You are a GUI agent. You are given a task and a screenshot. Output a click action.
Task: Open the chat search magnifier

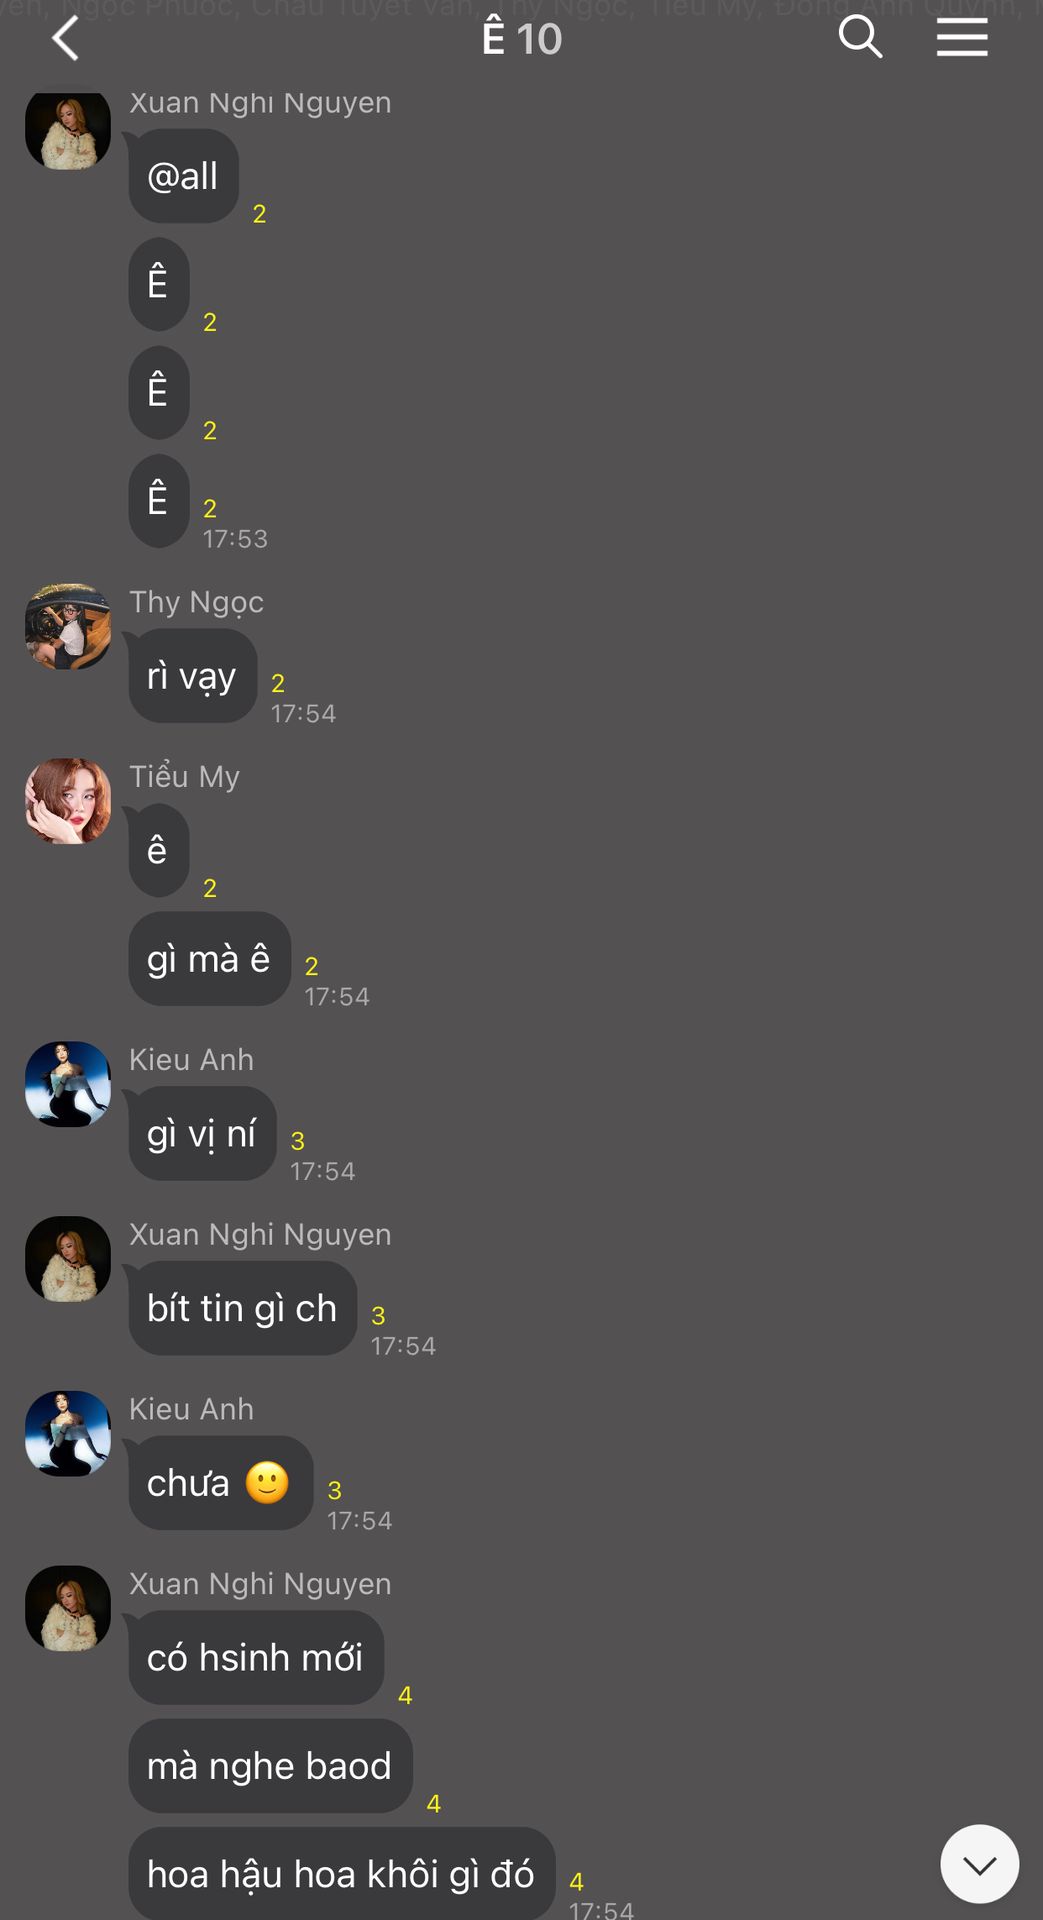(x=860, y=38)
